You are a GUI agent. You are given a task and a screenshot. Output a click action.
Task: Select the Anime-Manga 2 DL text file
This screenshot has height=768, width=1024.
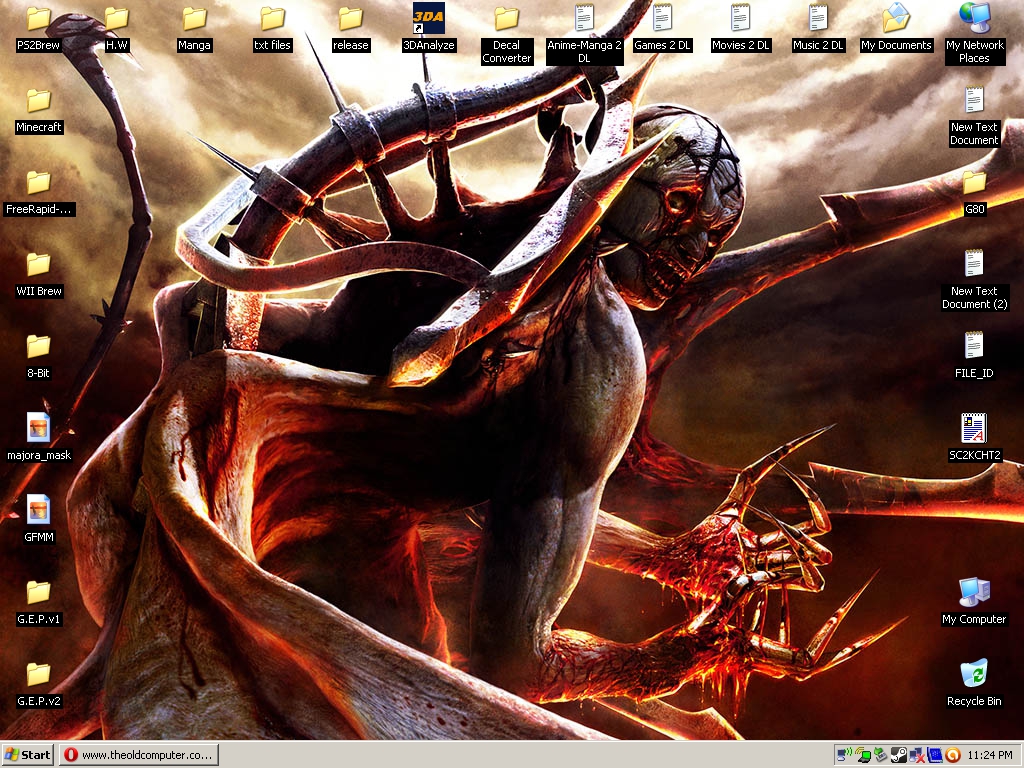point(584,19)
